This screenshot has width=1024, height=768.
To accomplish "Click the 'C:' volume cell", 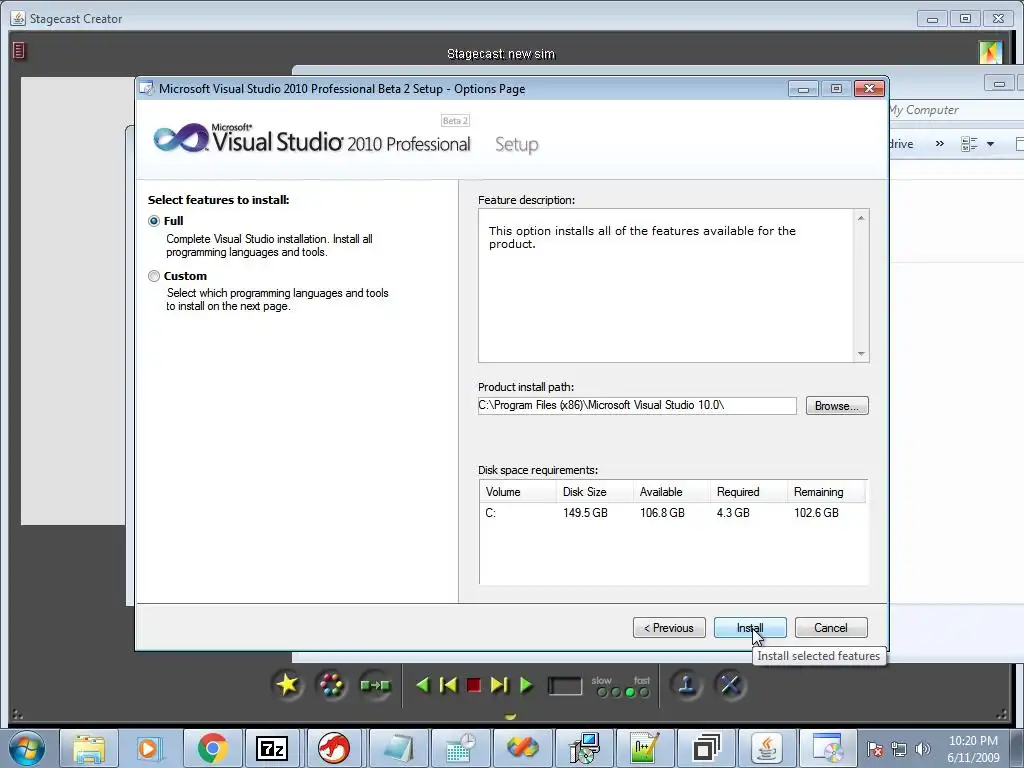I will 490,513.
